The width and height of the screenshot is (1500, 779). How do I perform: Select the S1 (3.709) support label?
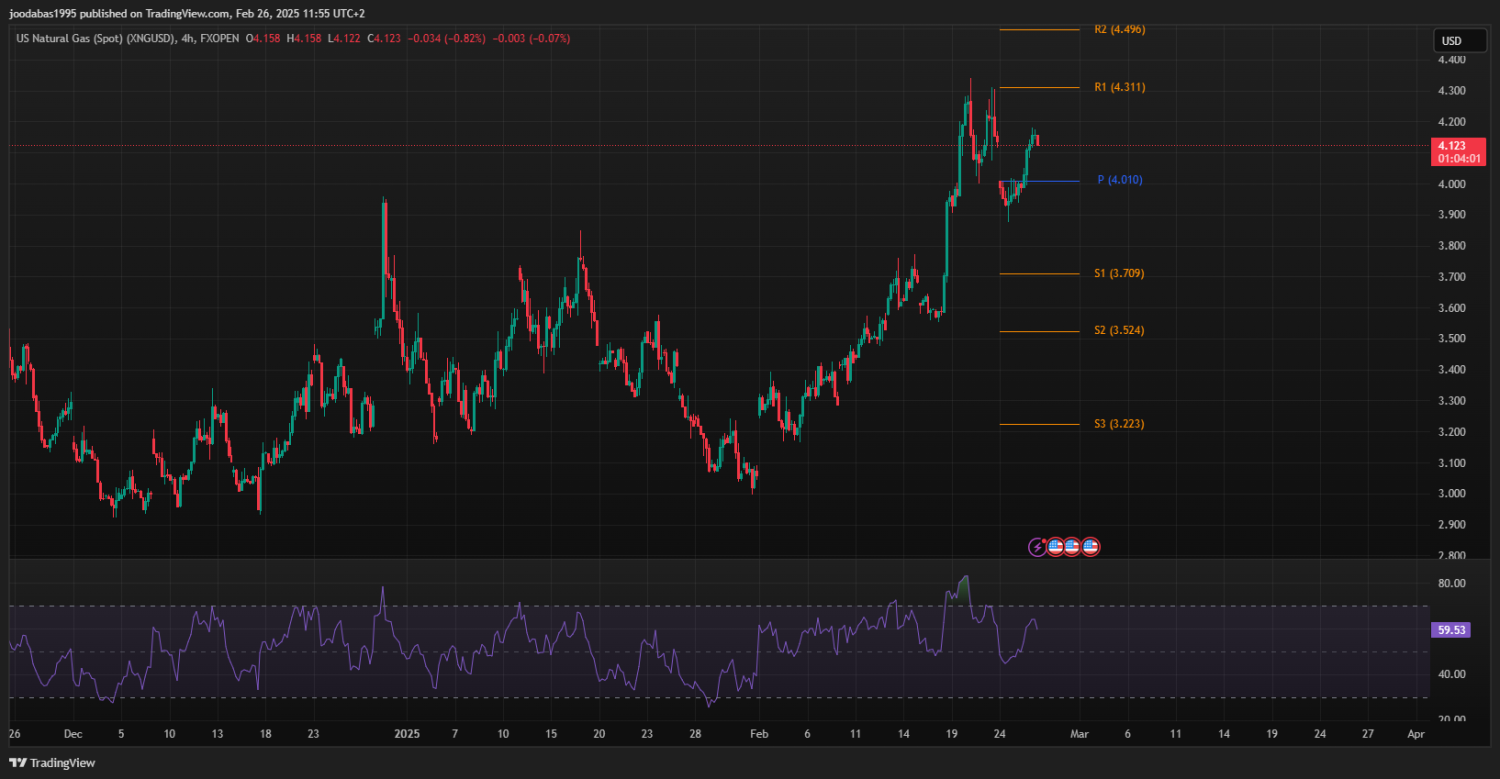(x=1118, y=274)
